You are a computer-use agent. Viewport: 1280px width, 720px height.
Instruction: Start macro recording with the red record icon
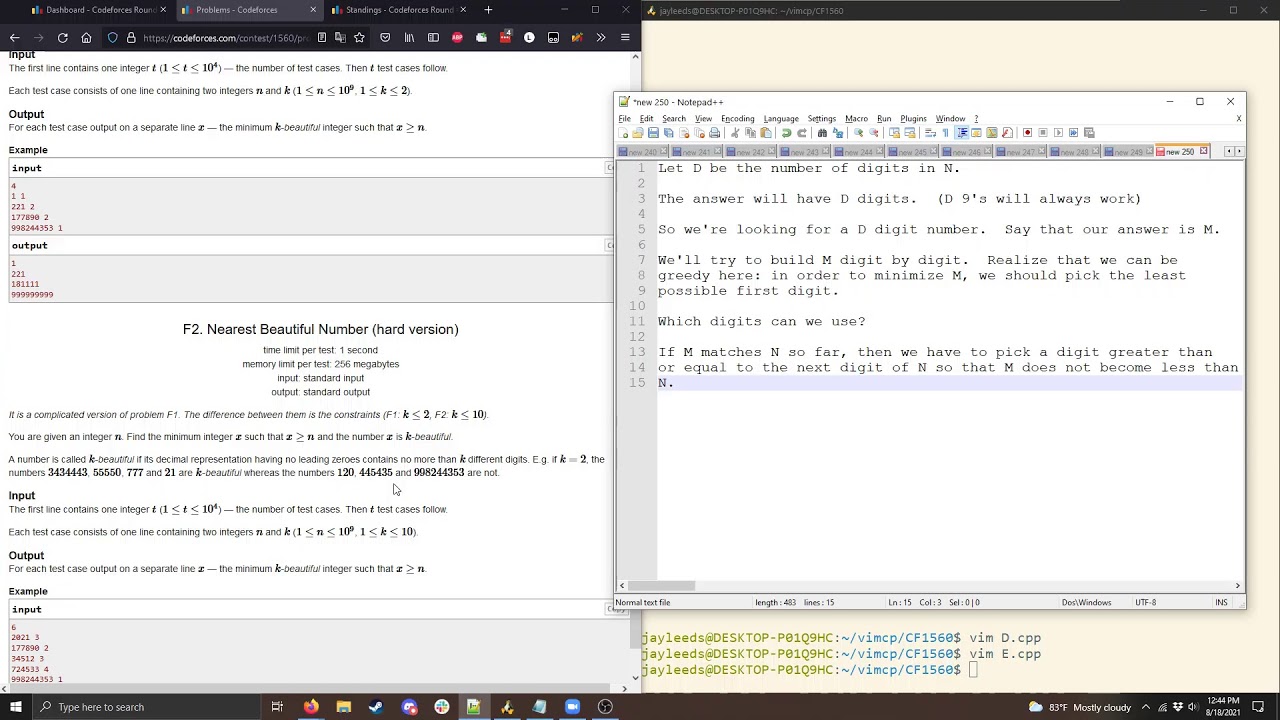[1027, 133]
